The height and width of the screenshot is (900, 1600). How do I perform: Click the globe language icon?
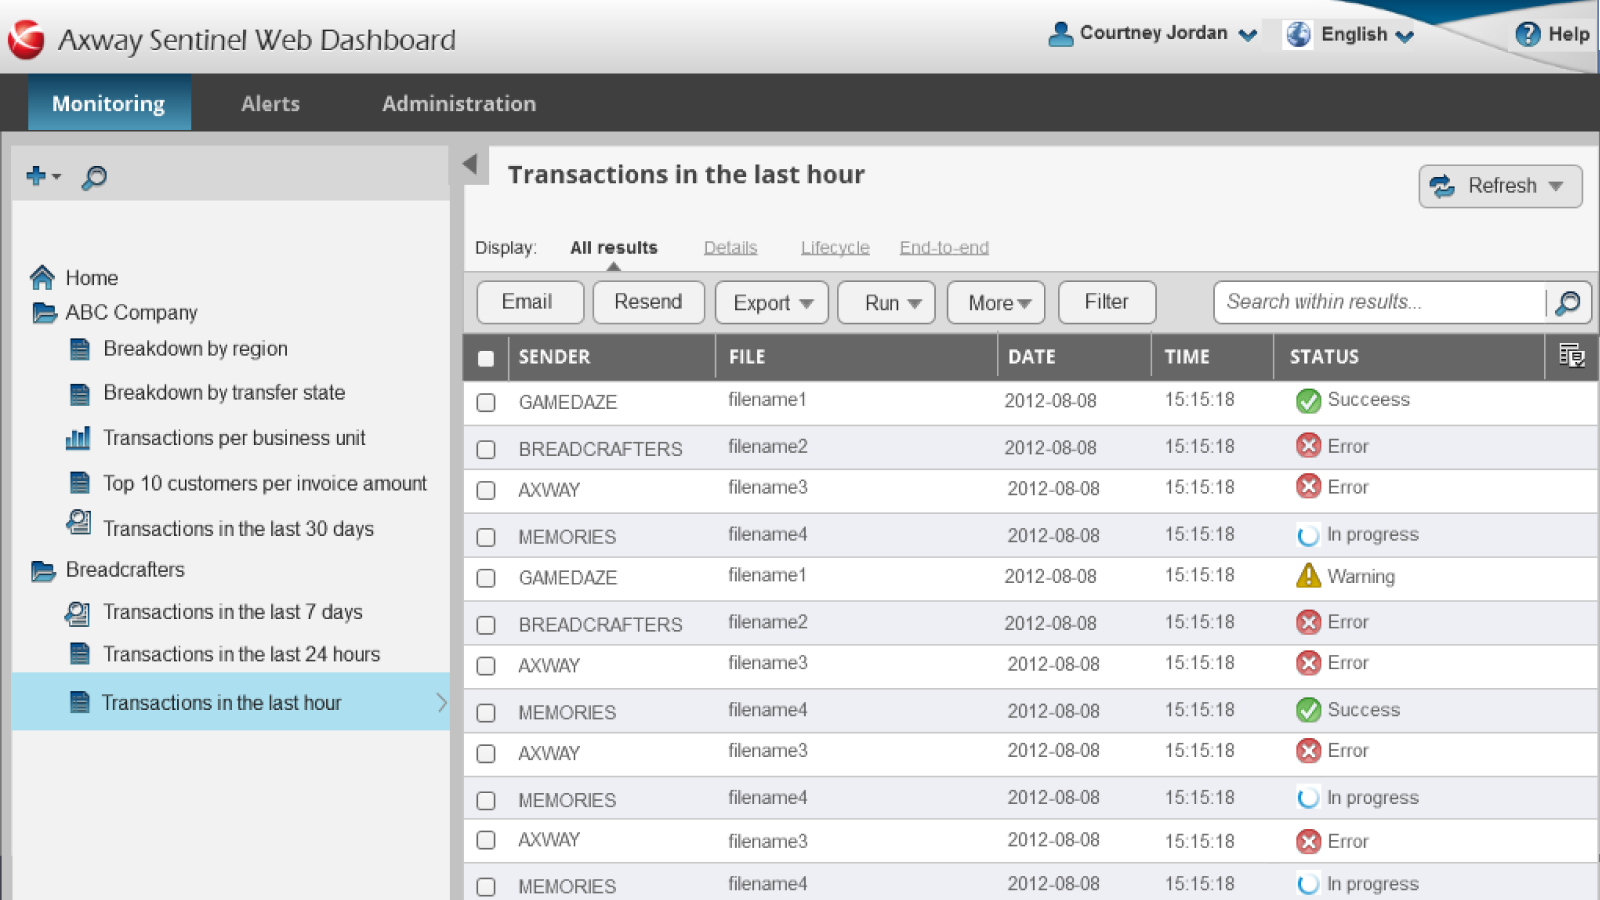click(x=1298, y=34)
